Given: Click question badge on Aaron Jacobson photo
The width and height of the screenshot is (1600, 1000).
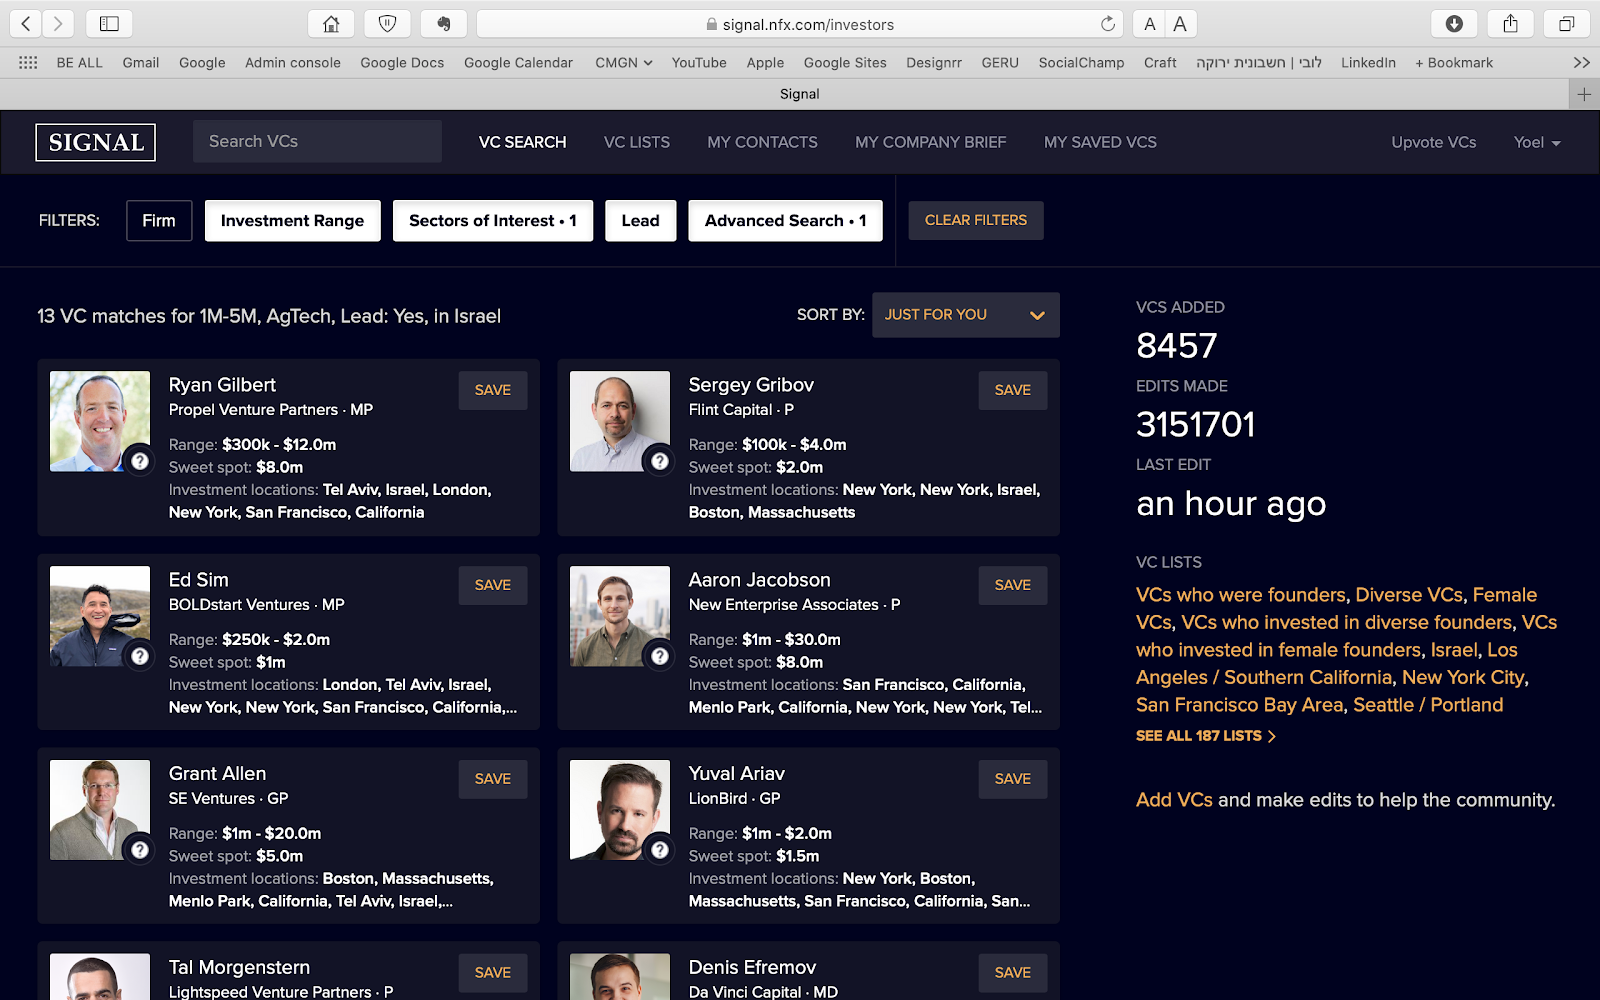Looking at the screenshot, I should pos(660,656).
